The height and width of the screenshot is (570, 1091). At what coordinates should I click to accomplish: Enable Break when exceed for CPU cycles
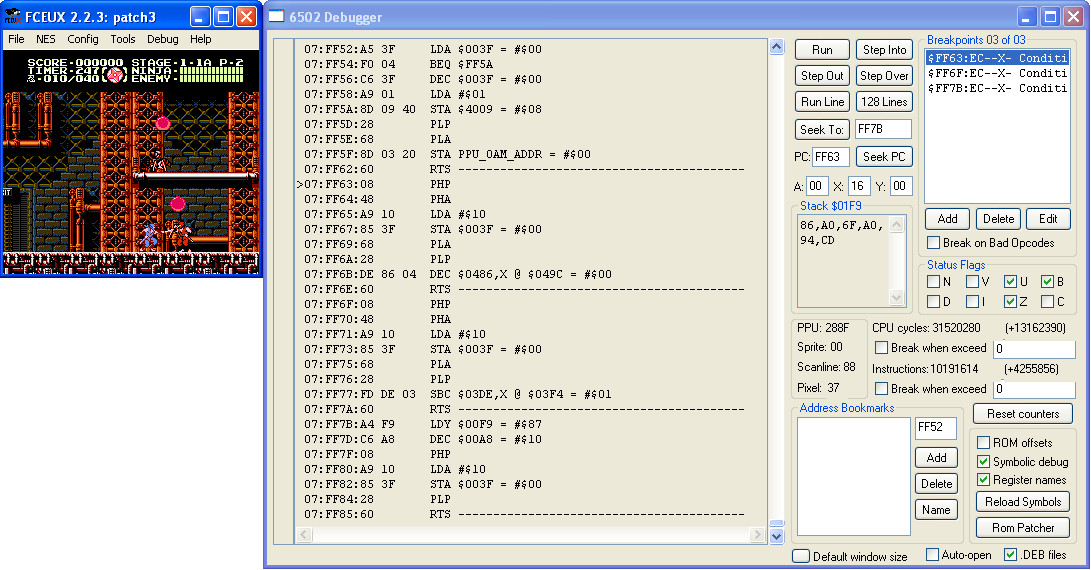coord(881,347)
